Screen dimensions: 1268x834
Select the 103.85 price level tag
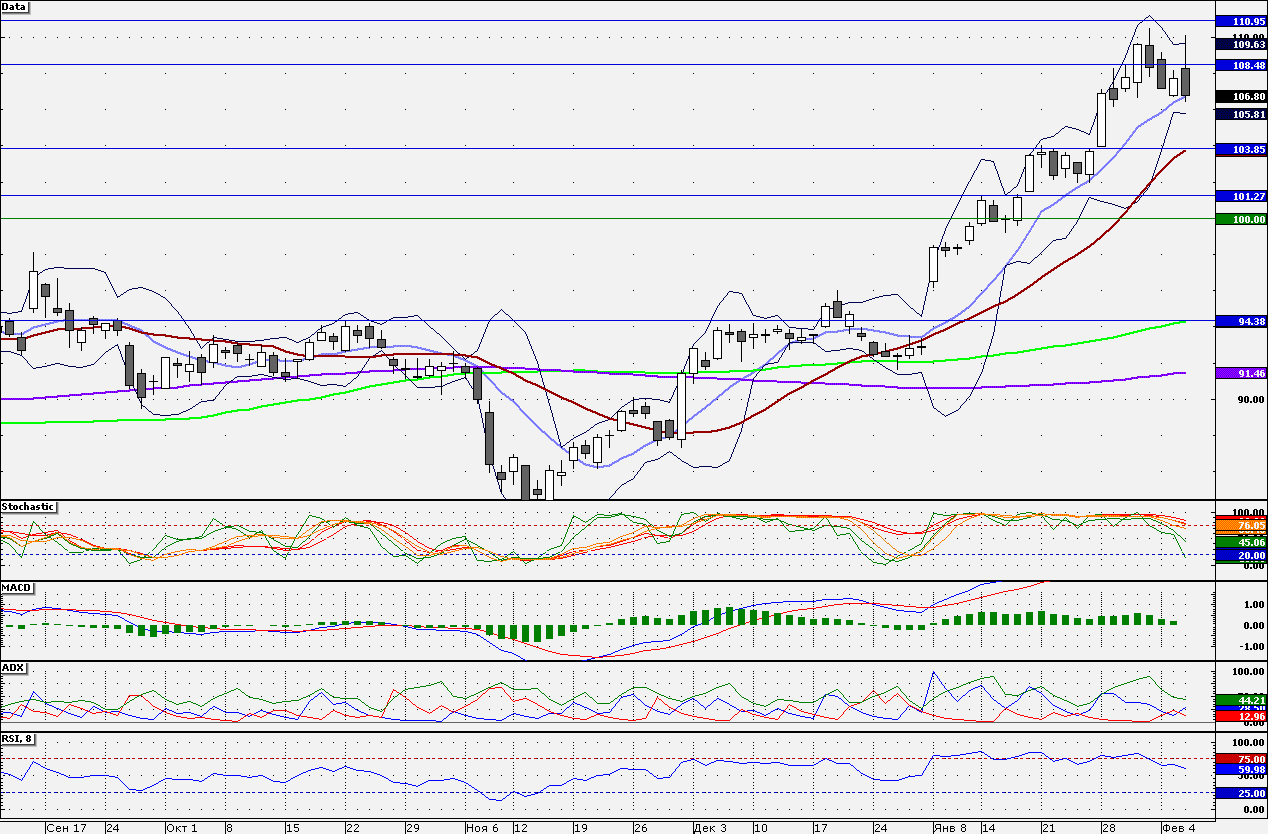pyautogui.click(x=1240, y=149)
